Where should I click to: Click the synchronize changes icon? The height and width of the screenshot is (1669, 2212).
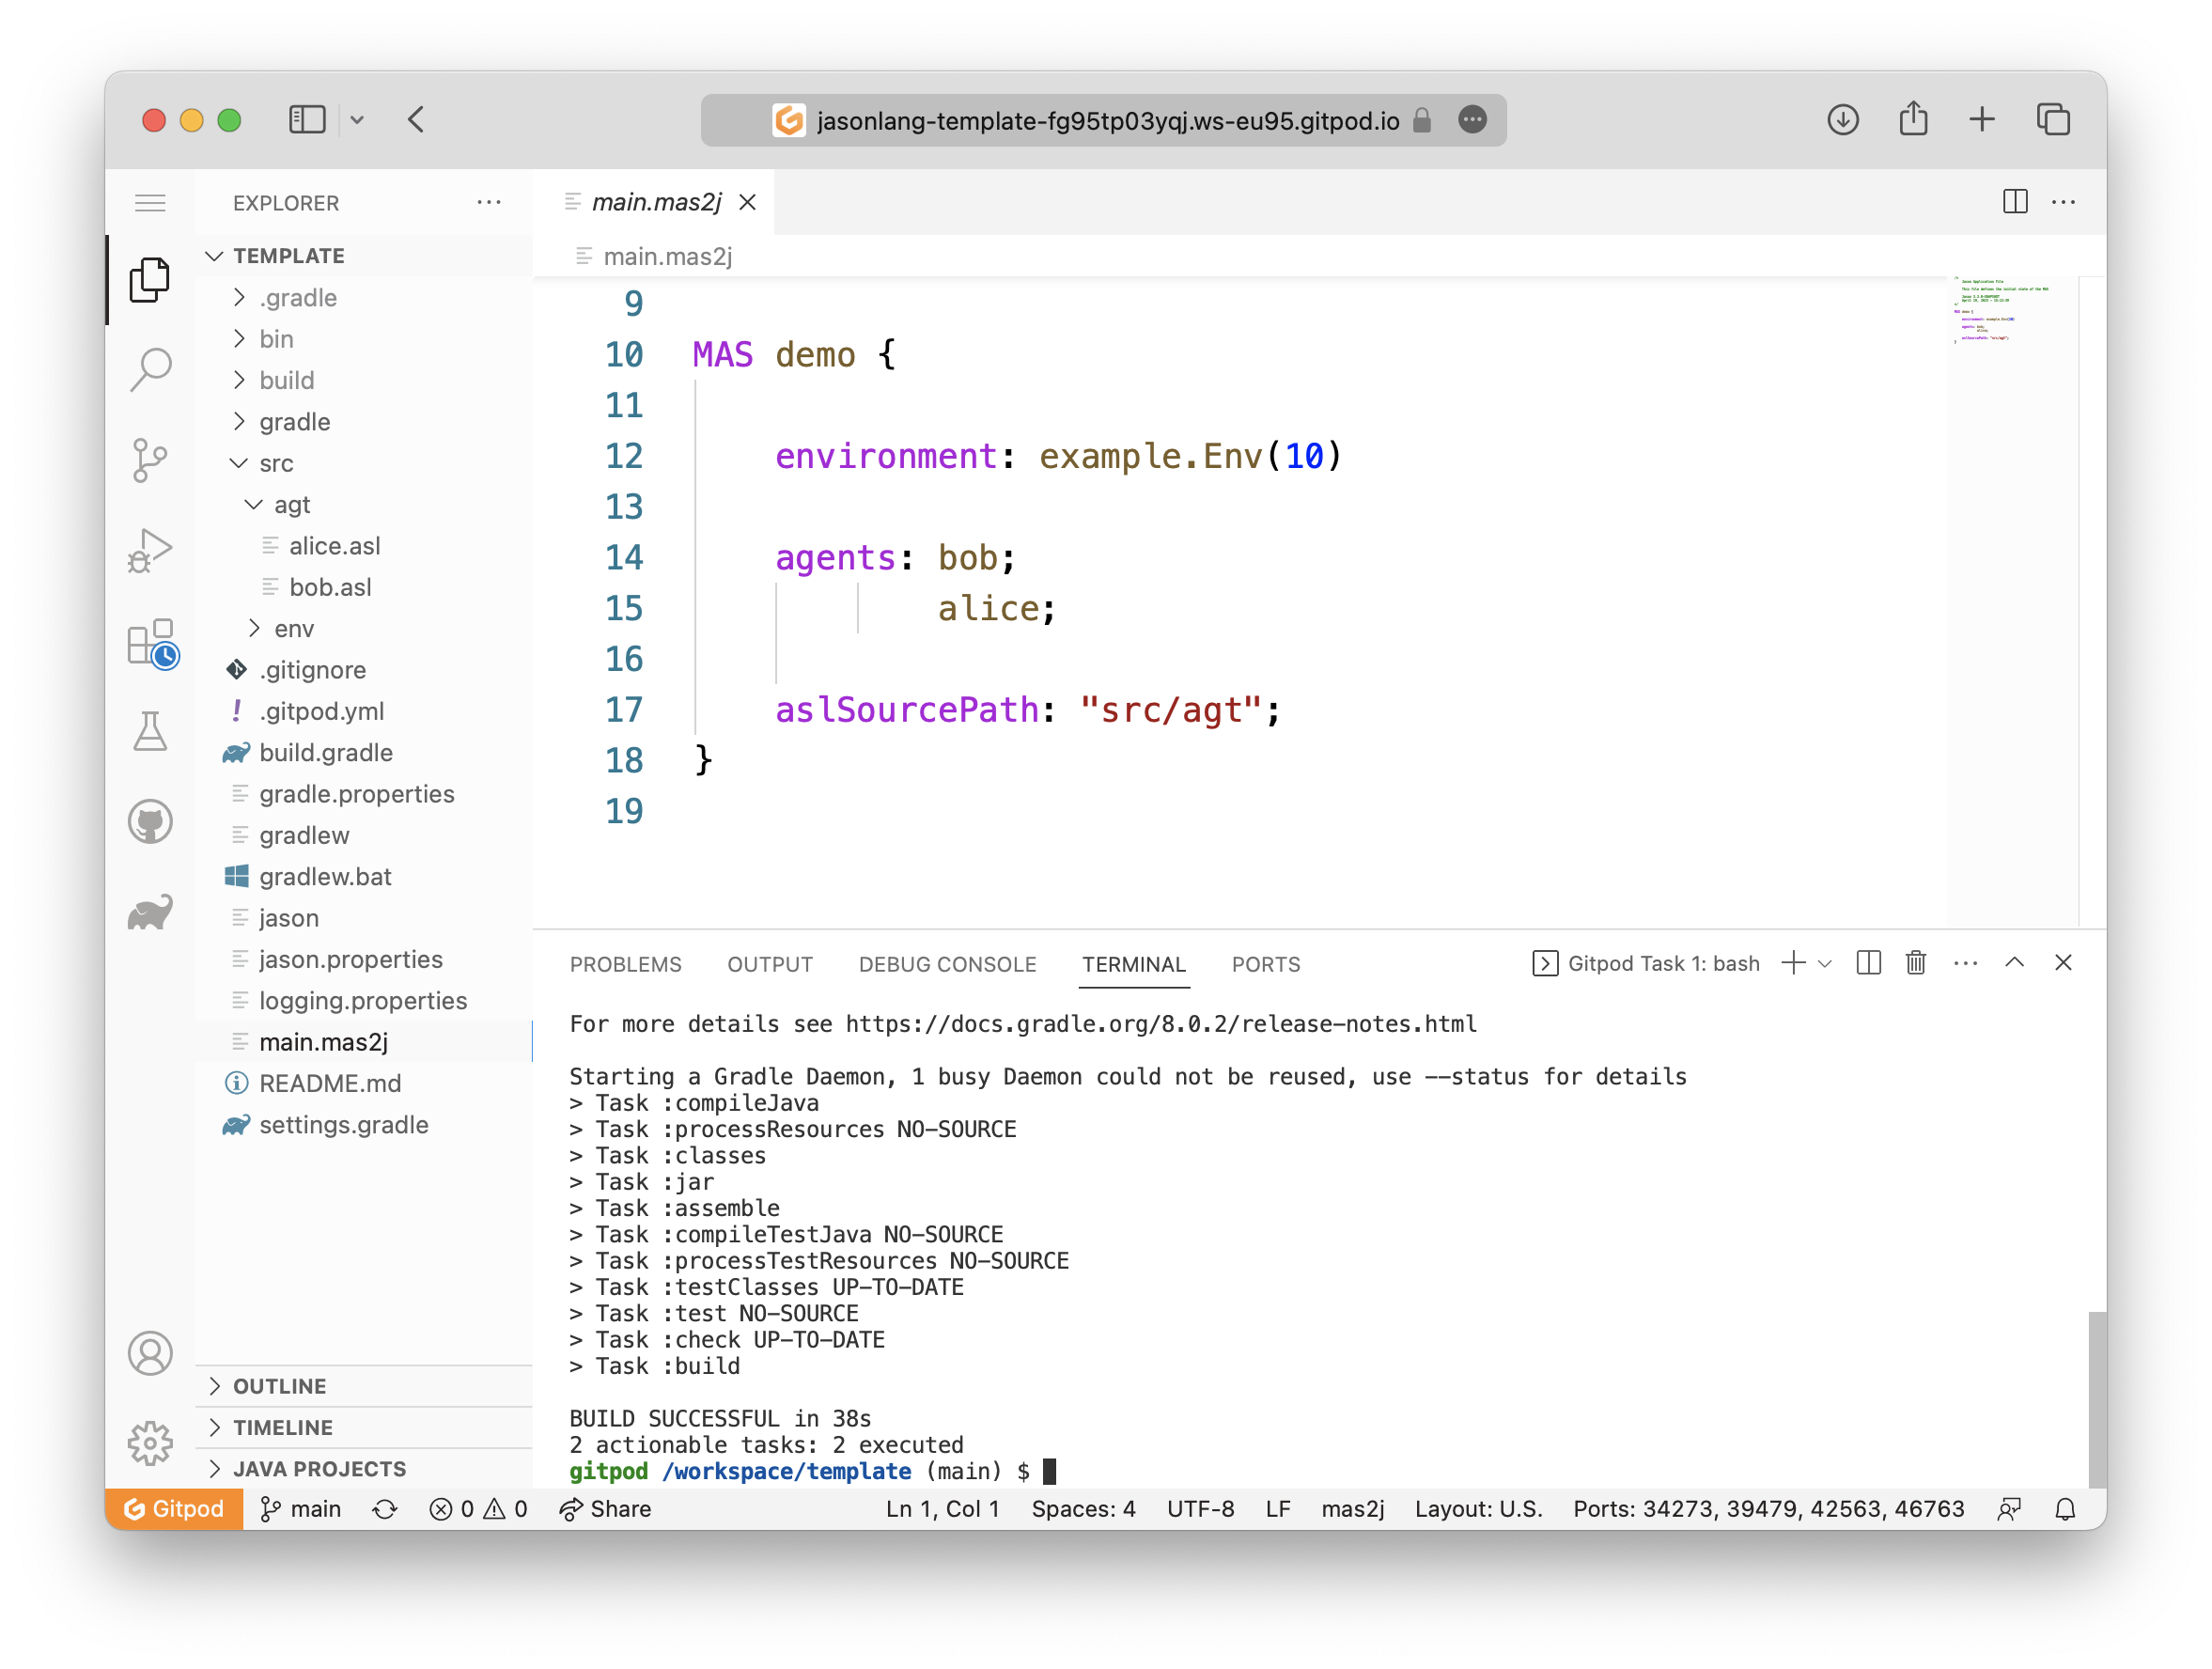(385, 1509)
